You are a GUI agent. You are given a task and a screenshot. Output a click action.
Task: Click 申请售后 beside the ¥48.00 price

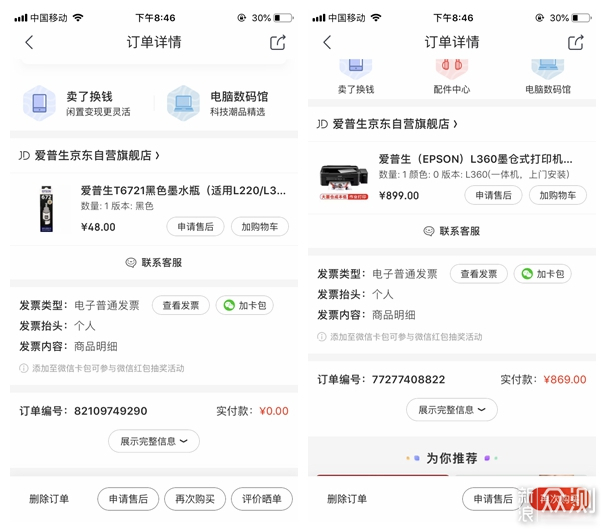pos(195,227)
